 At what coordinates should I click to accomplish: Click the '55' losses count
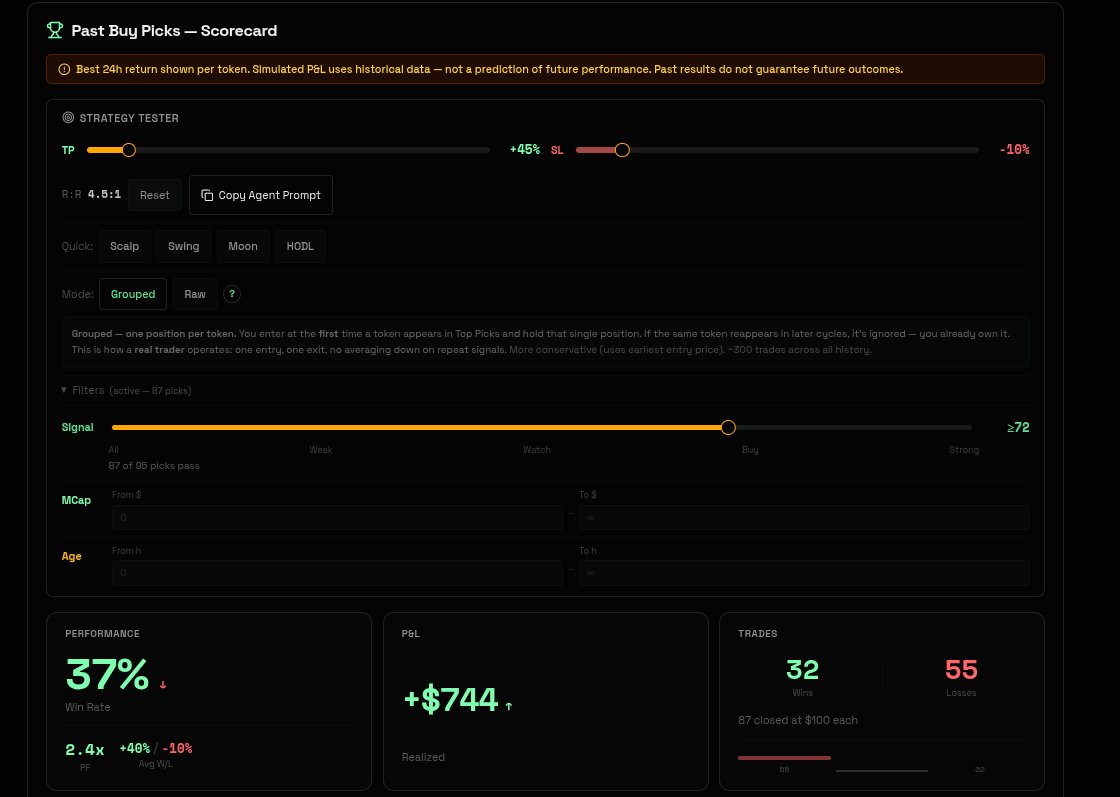(961, 670)
